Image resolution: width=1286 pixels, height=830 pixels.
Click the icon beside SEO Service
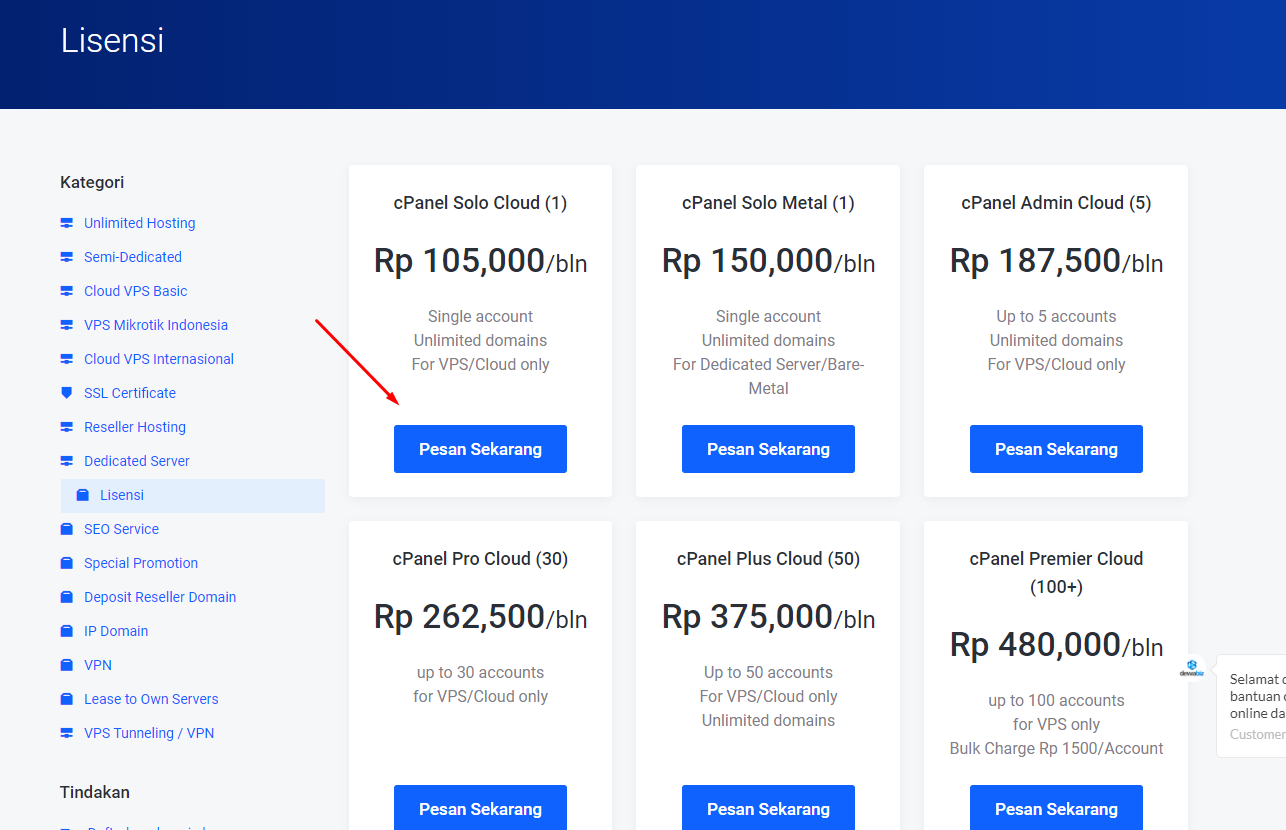[67, 529]
